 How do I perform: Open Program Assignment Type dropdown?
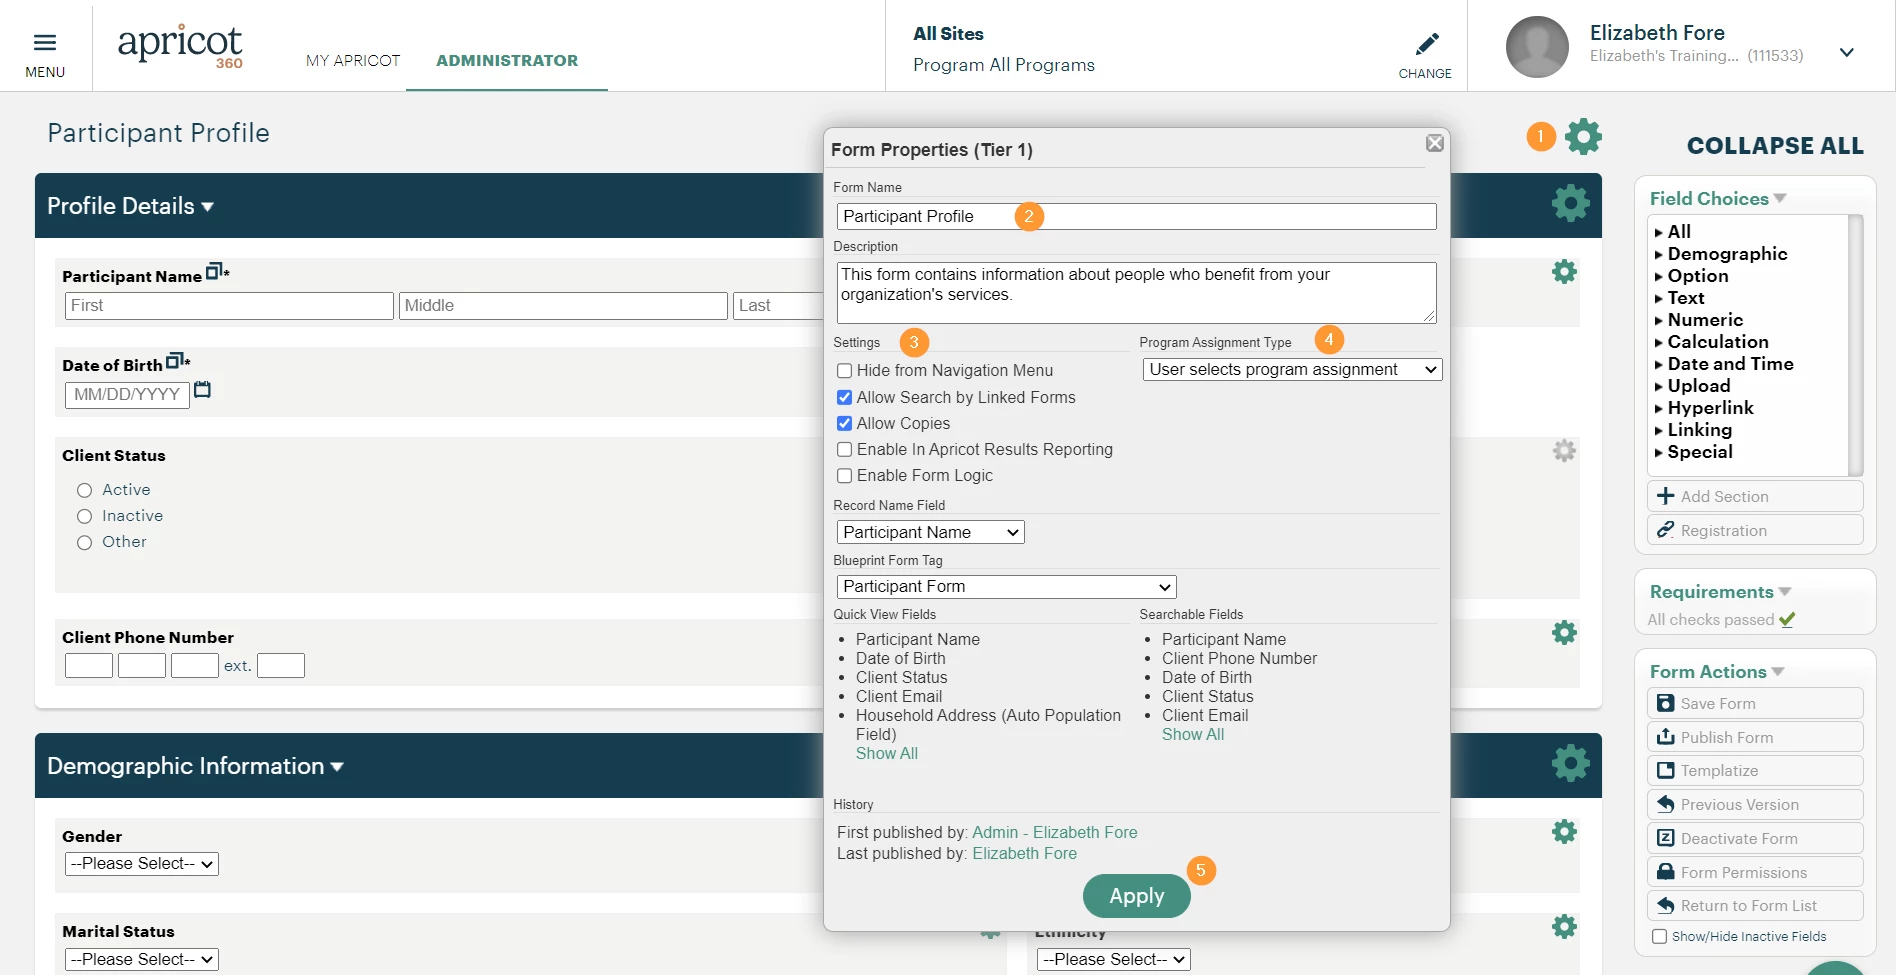(1292, 370)
